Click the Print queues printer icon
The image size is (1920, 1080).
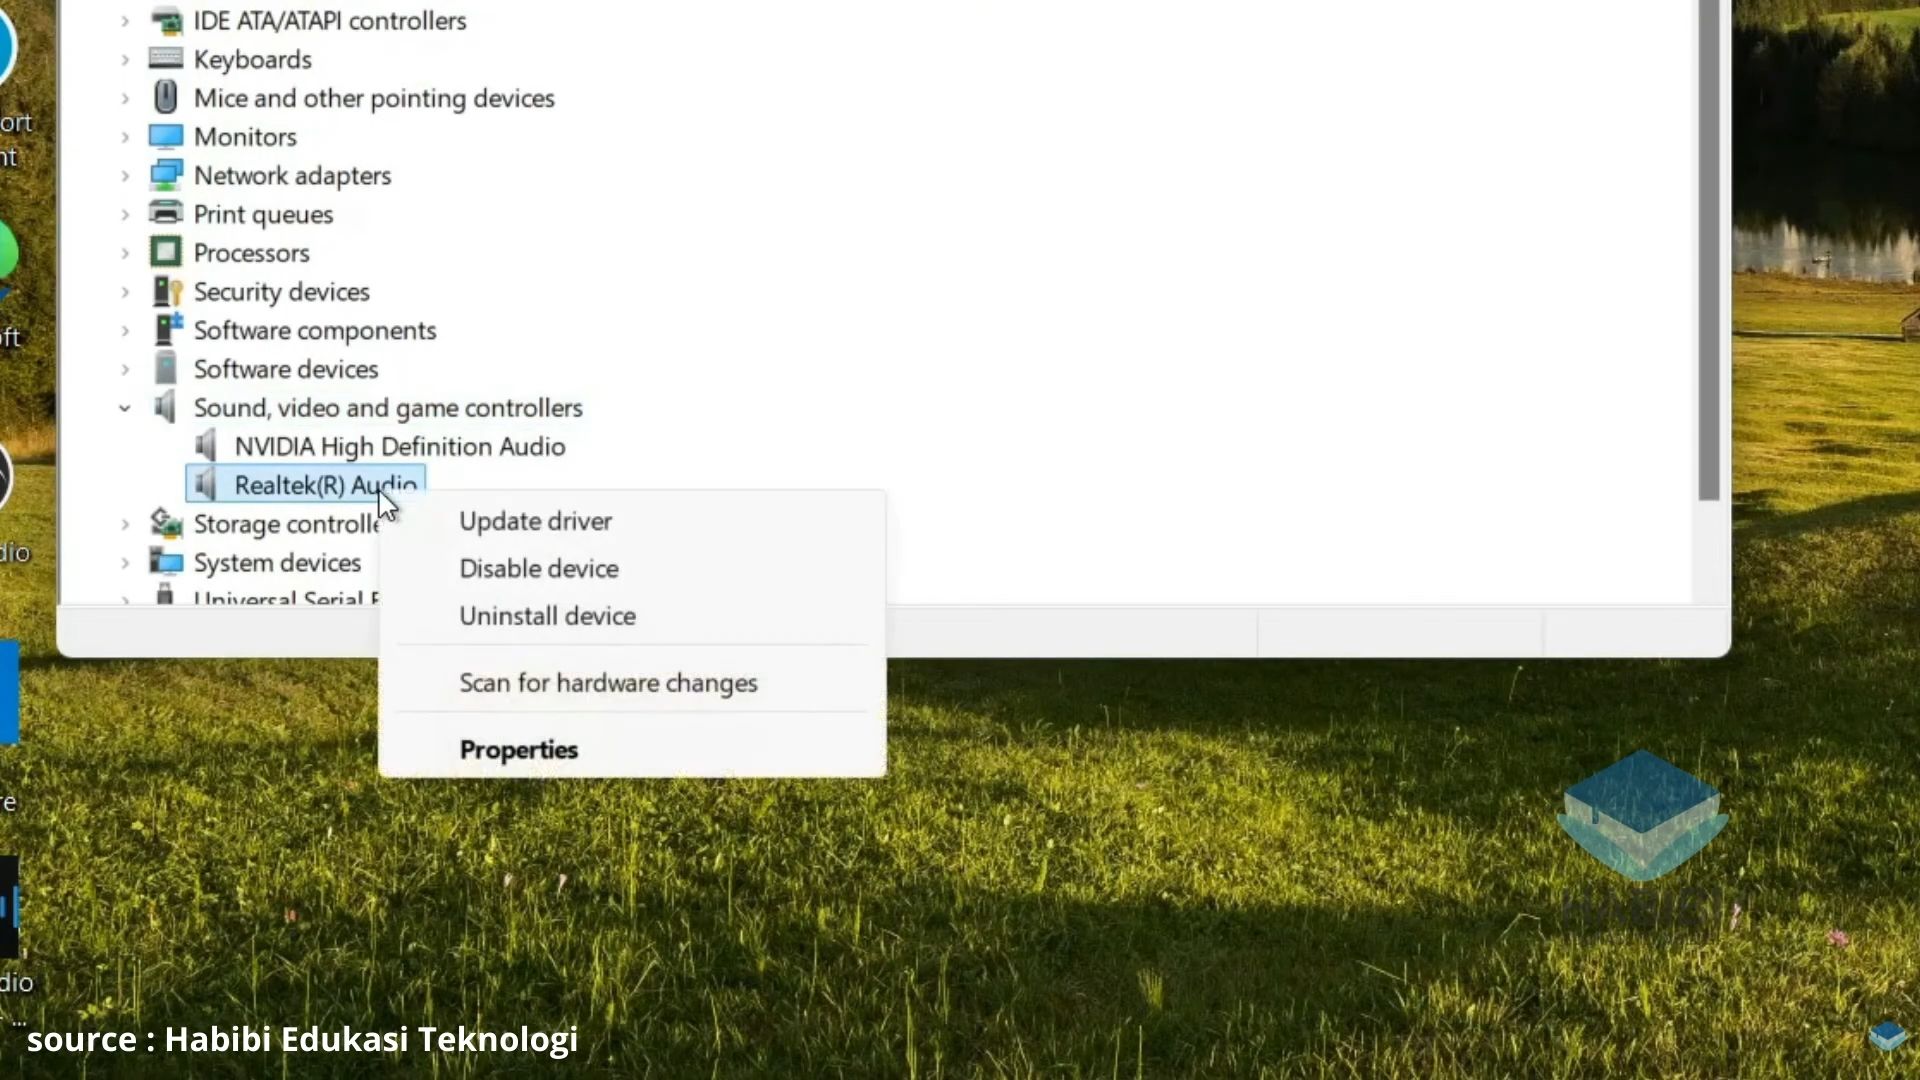tap(166, 213)
